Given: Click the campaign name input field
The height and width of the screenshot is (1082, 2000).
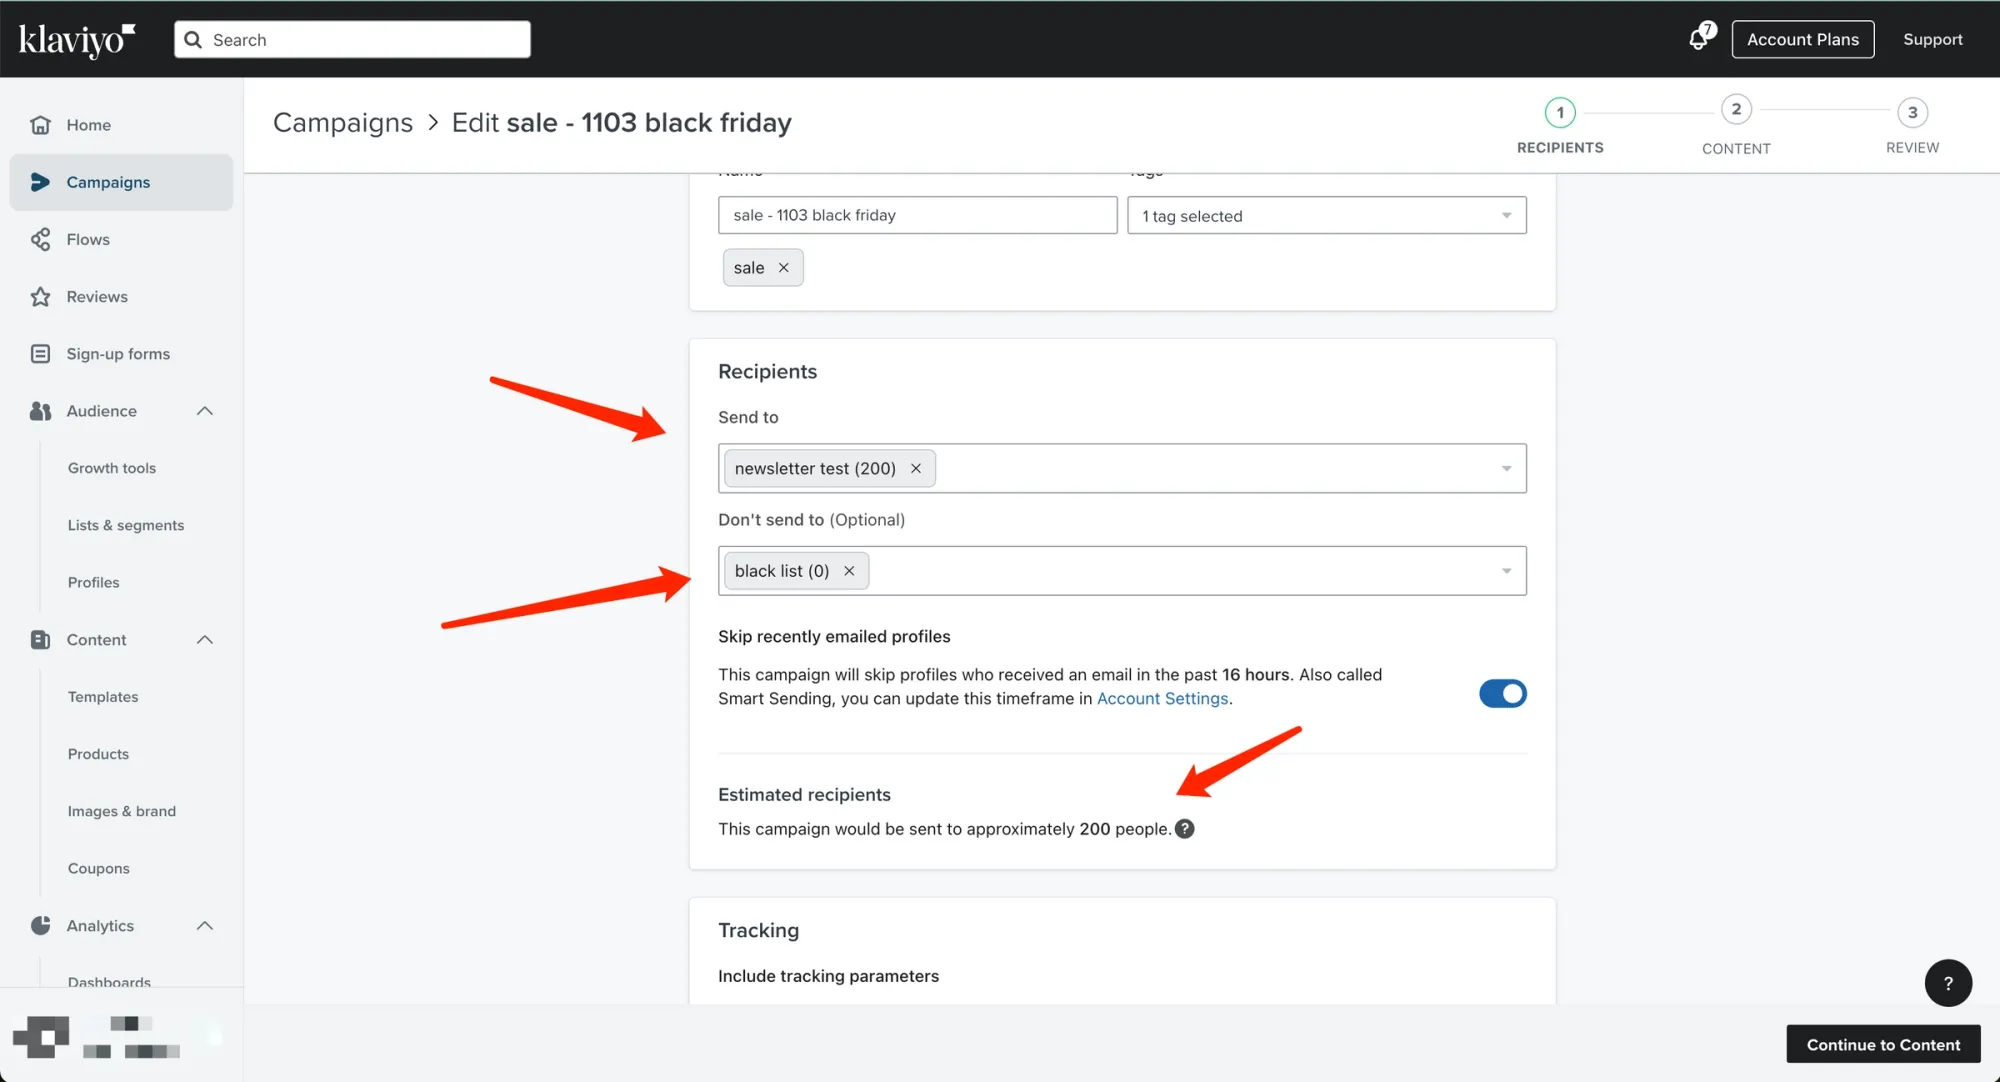Looking at the screenshot, I should [x=917, y=215].
